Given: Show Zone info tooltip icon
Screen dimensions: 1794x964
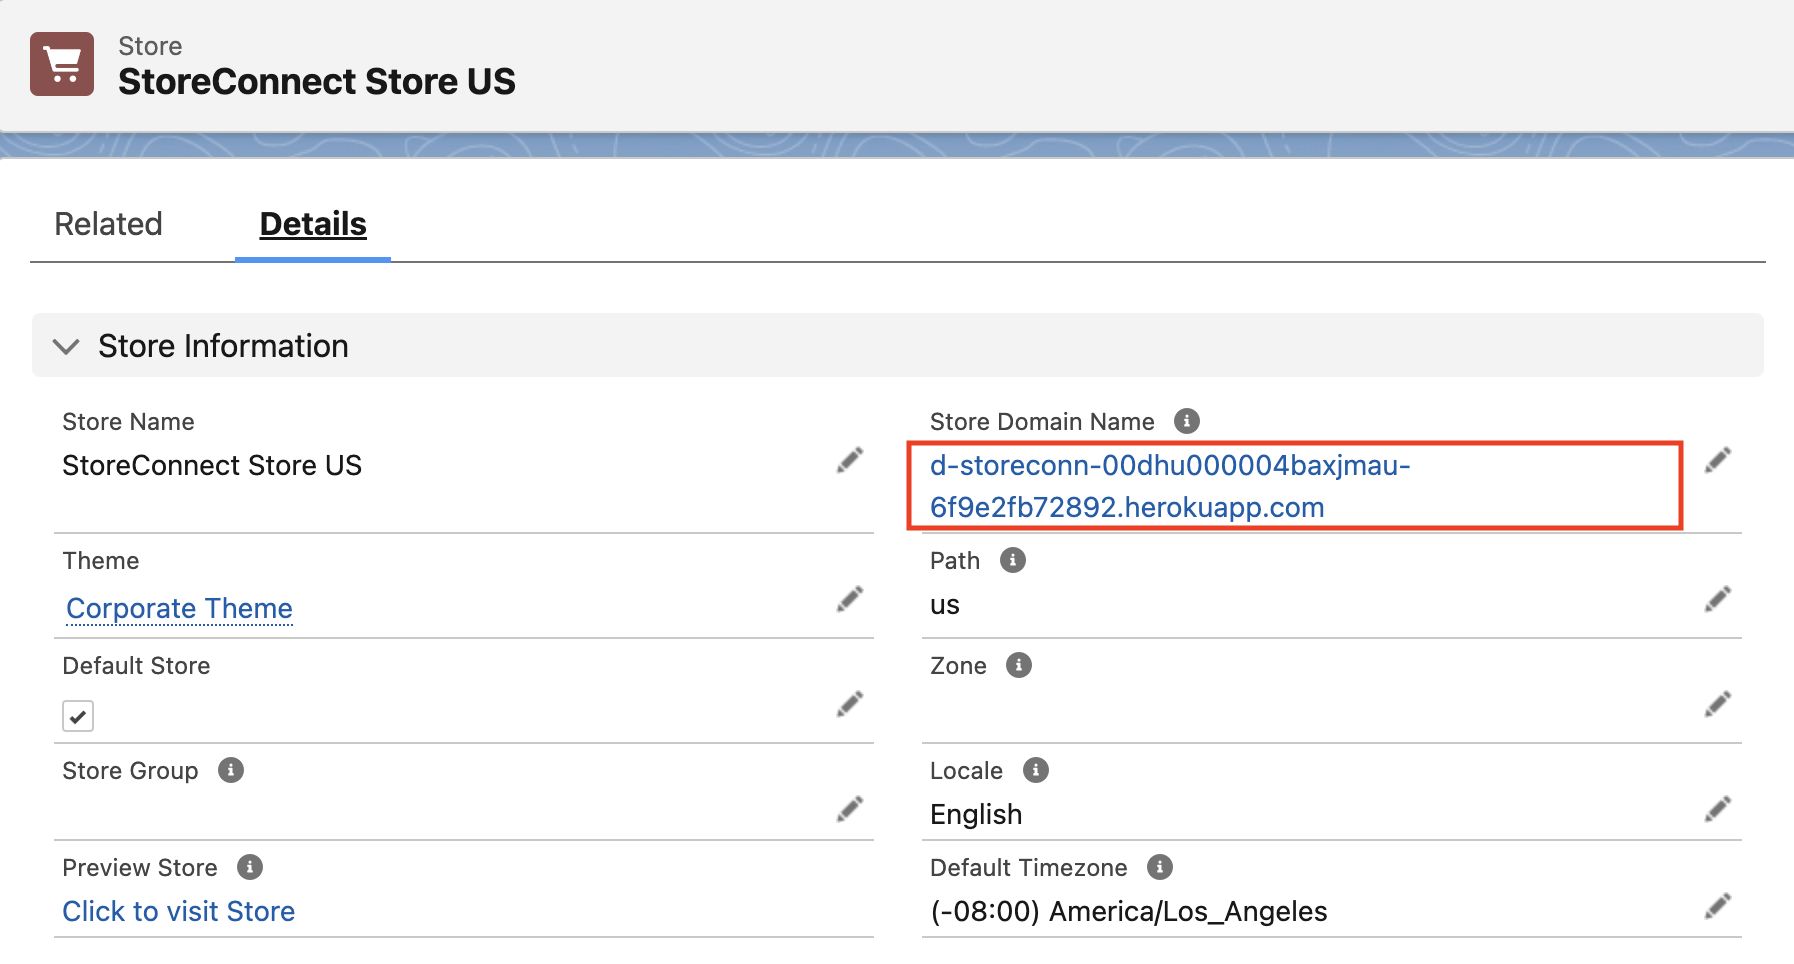Looking at the screenshot, I should coord(1019,665).
